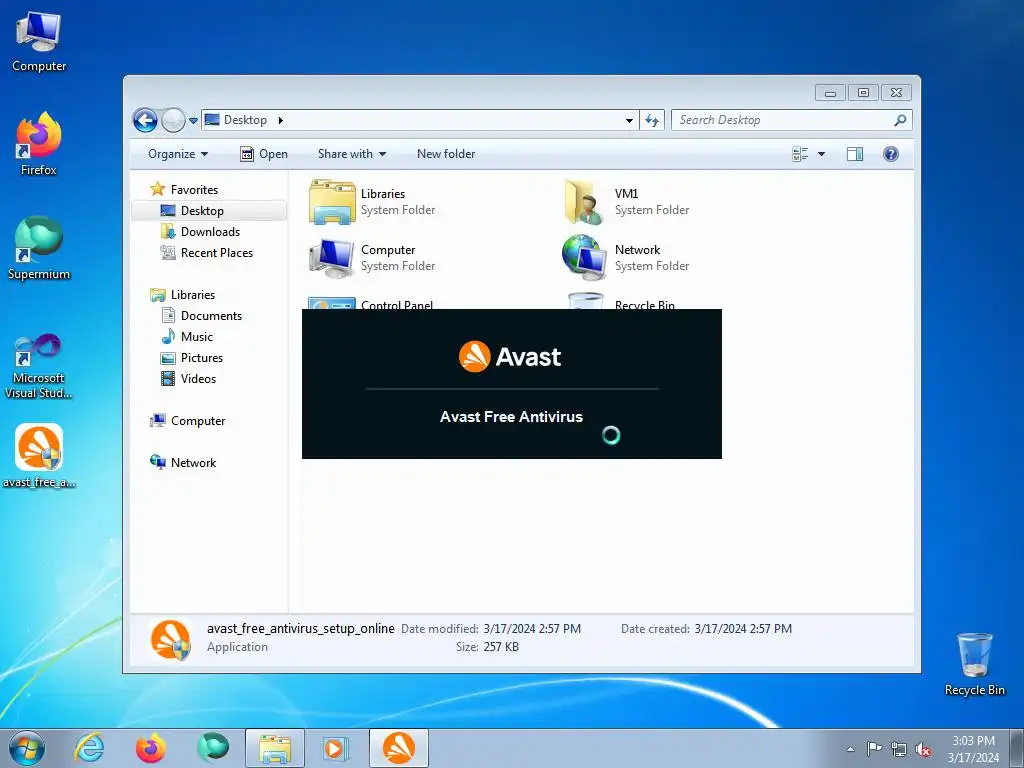
Task: Click the avast_free_antivirus_setup_online filename in details pane
Action: click(300, 628)
